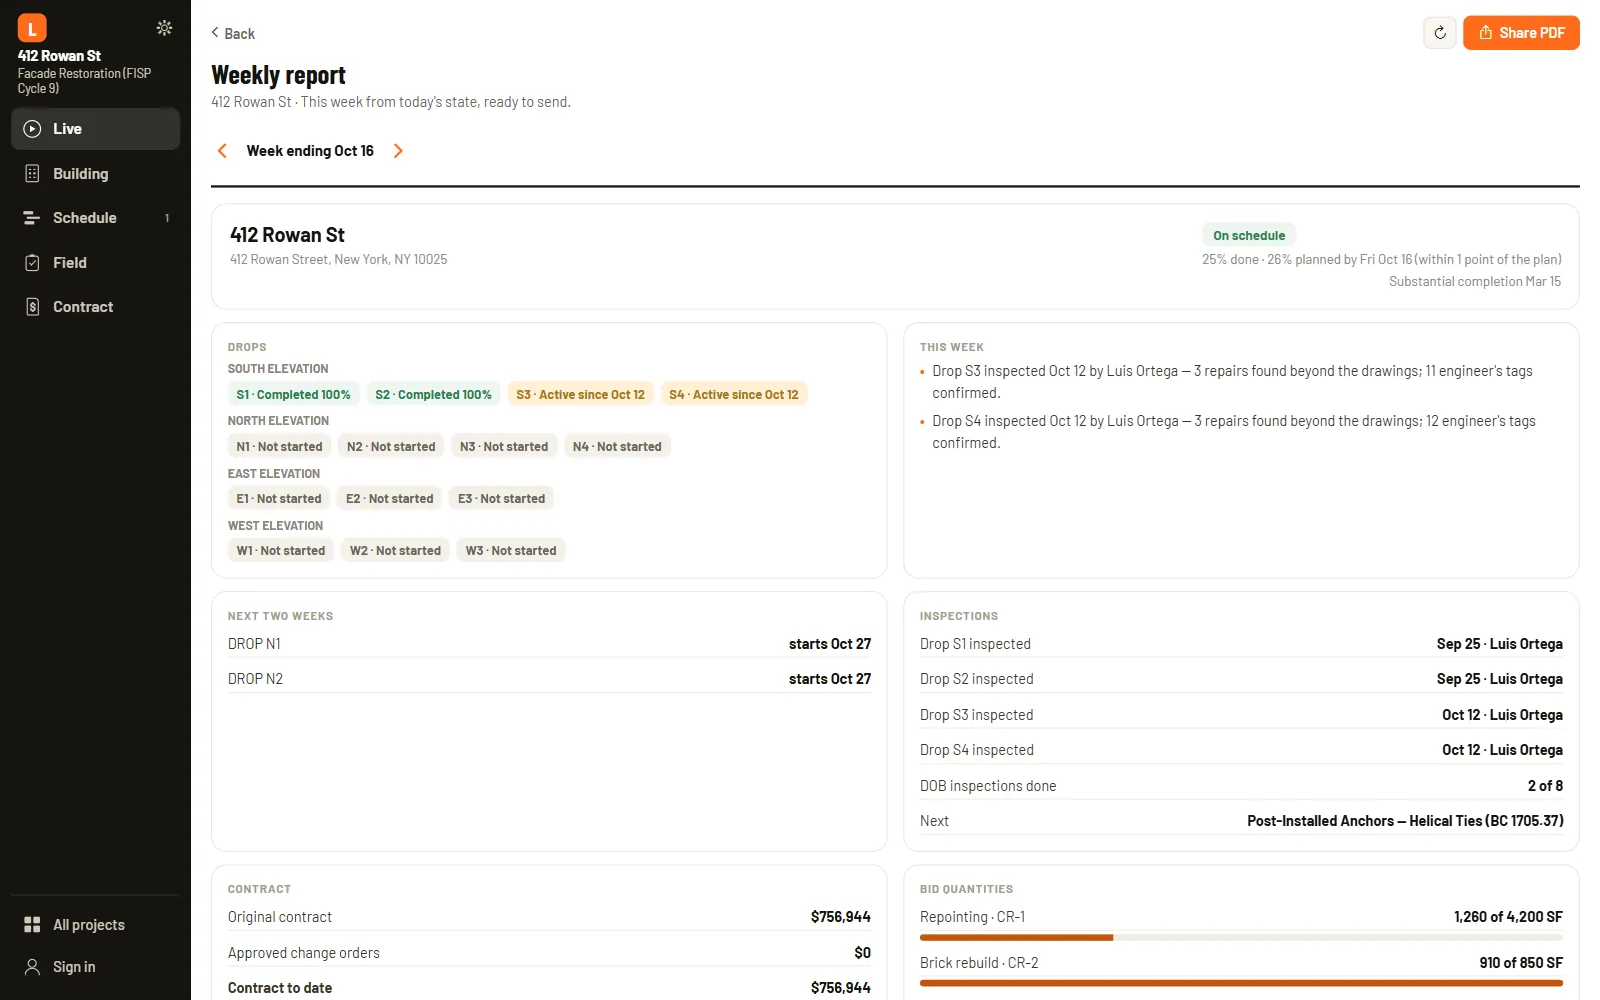The width and height of the screenshot is (1600, 1000).
Task: Click the Brick rebuild CR-2 progress bar
Action: tap(1241, 984)
